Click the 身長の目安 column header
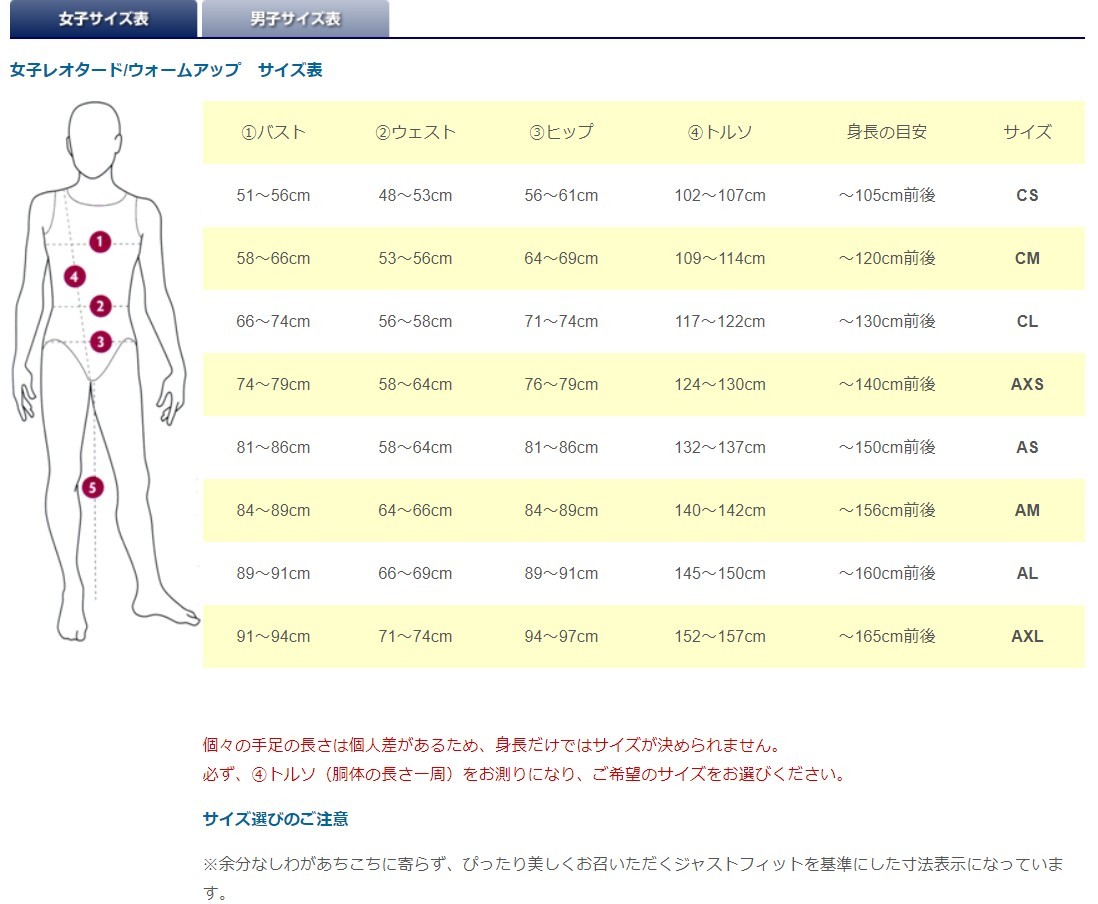The image size is (1098, 904). (x=887, y=132)
